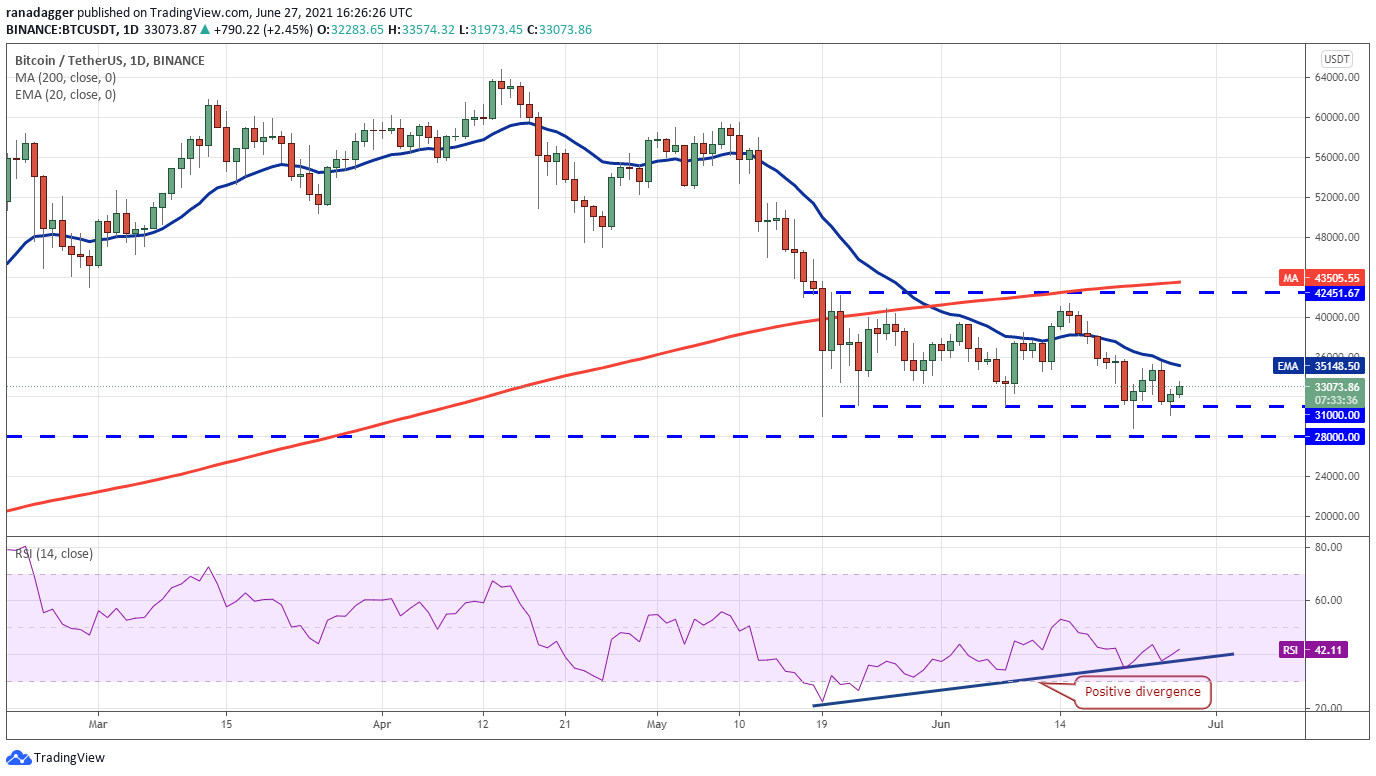Click the 64000.00 price axis label

(x=1335, y=78)
